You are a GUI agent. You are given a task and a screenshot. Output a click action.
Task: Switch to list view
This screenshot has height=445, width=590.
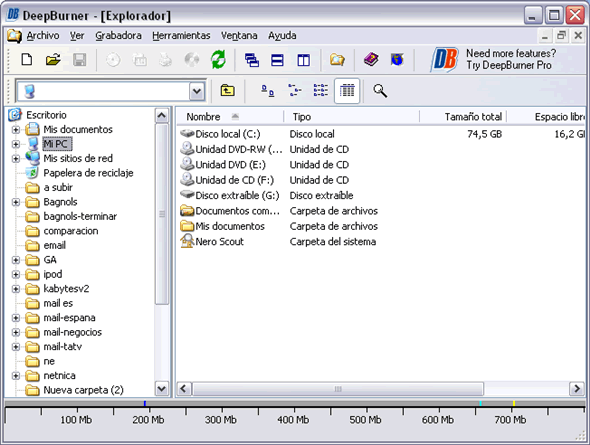321,90
